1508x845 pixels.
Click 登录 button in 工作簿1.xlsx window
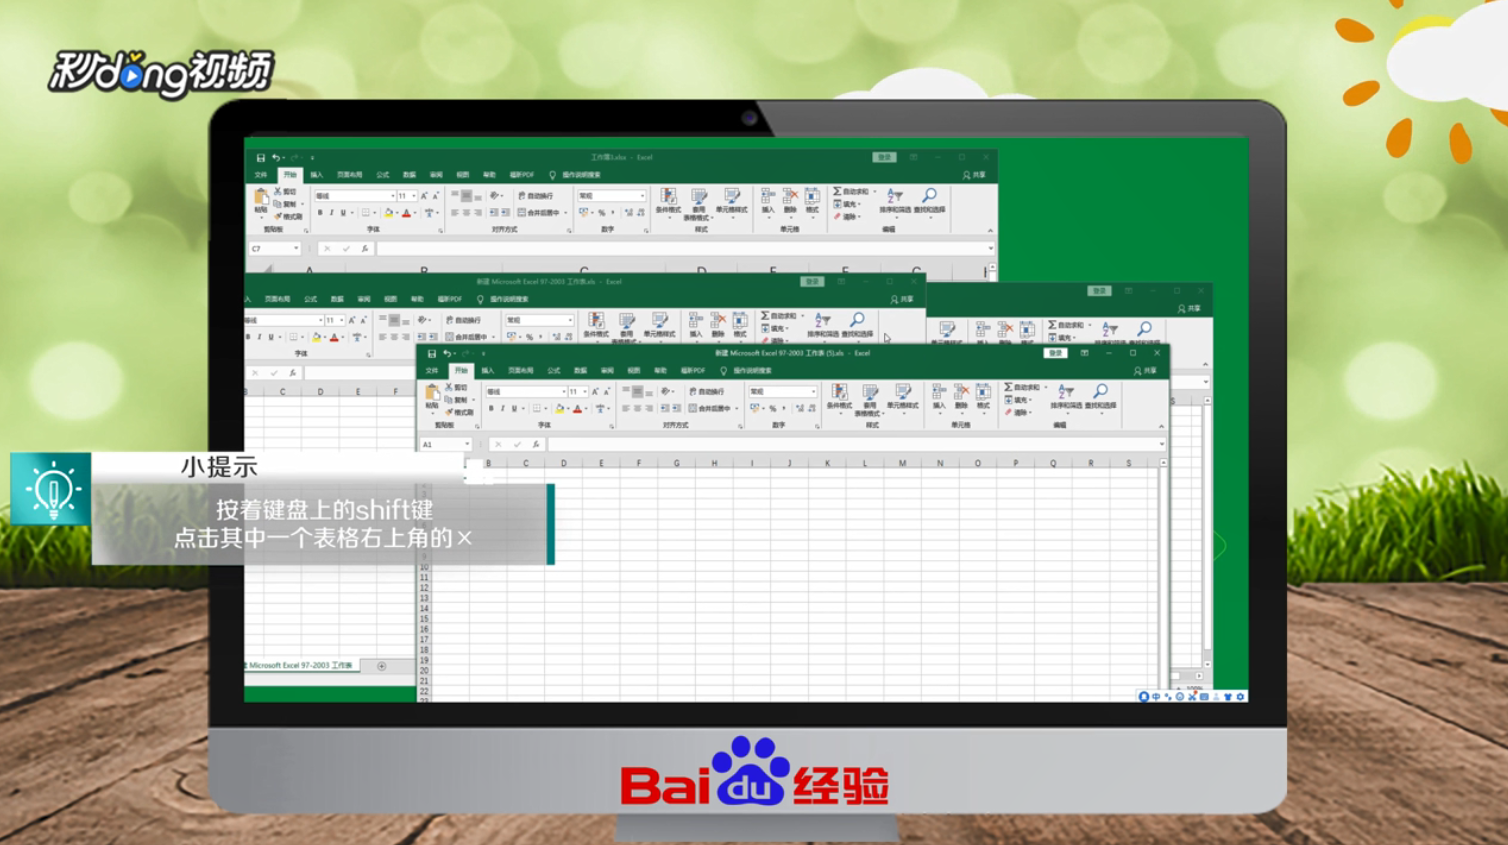[x=884, y=157]
